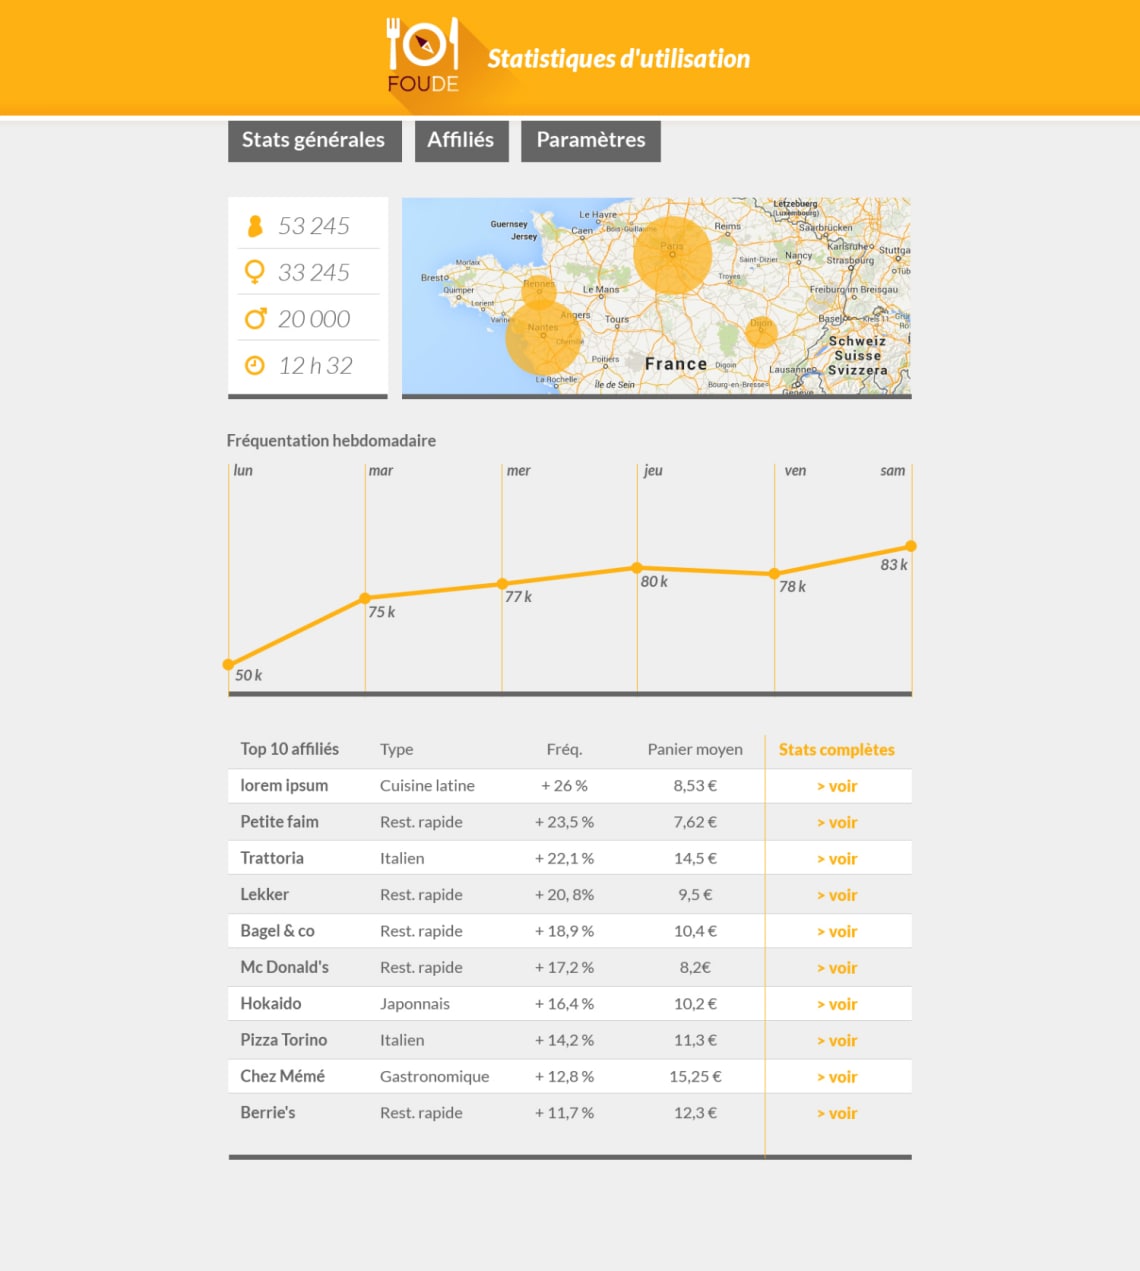The width and height of the screenshot is (1140, 1271).
Task: Click the 14,5 € average basket value
Action: point(695,859)
